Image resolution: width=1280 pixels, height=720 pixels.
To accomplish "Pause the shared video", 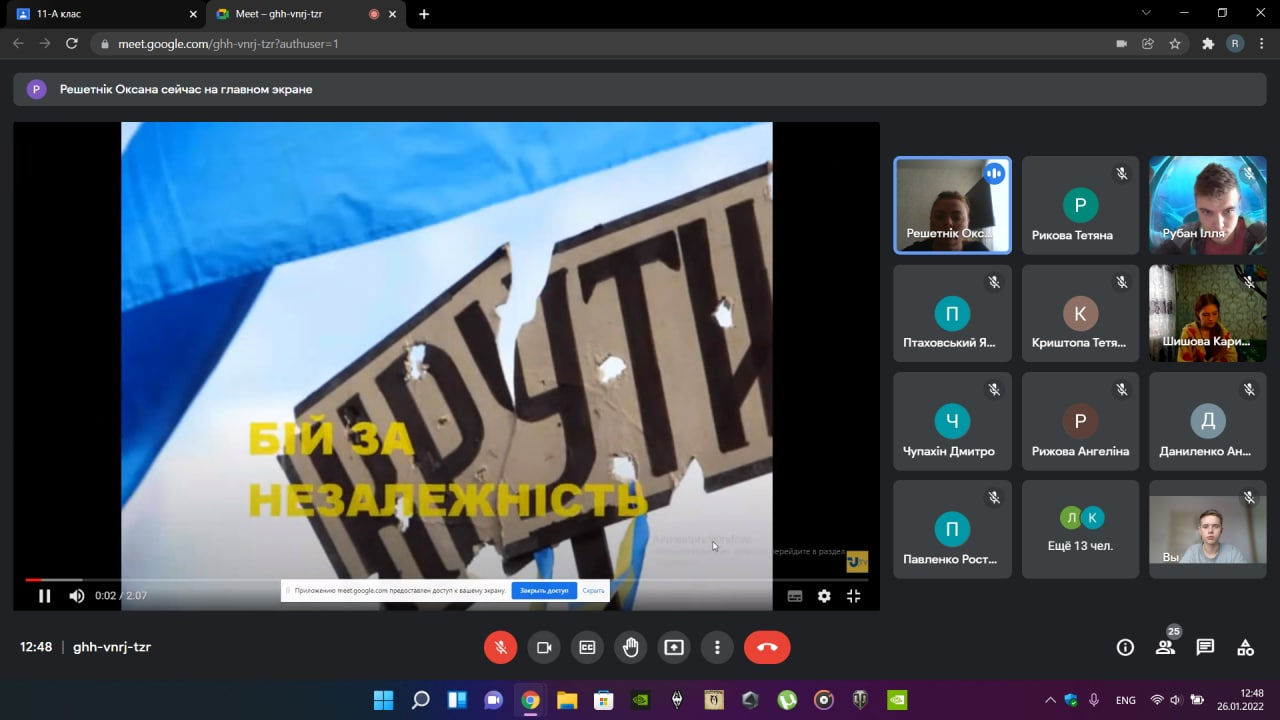I will (x=44, y=596).
